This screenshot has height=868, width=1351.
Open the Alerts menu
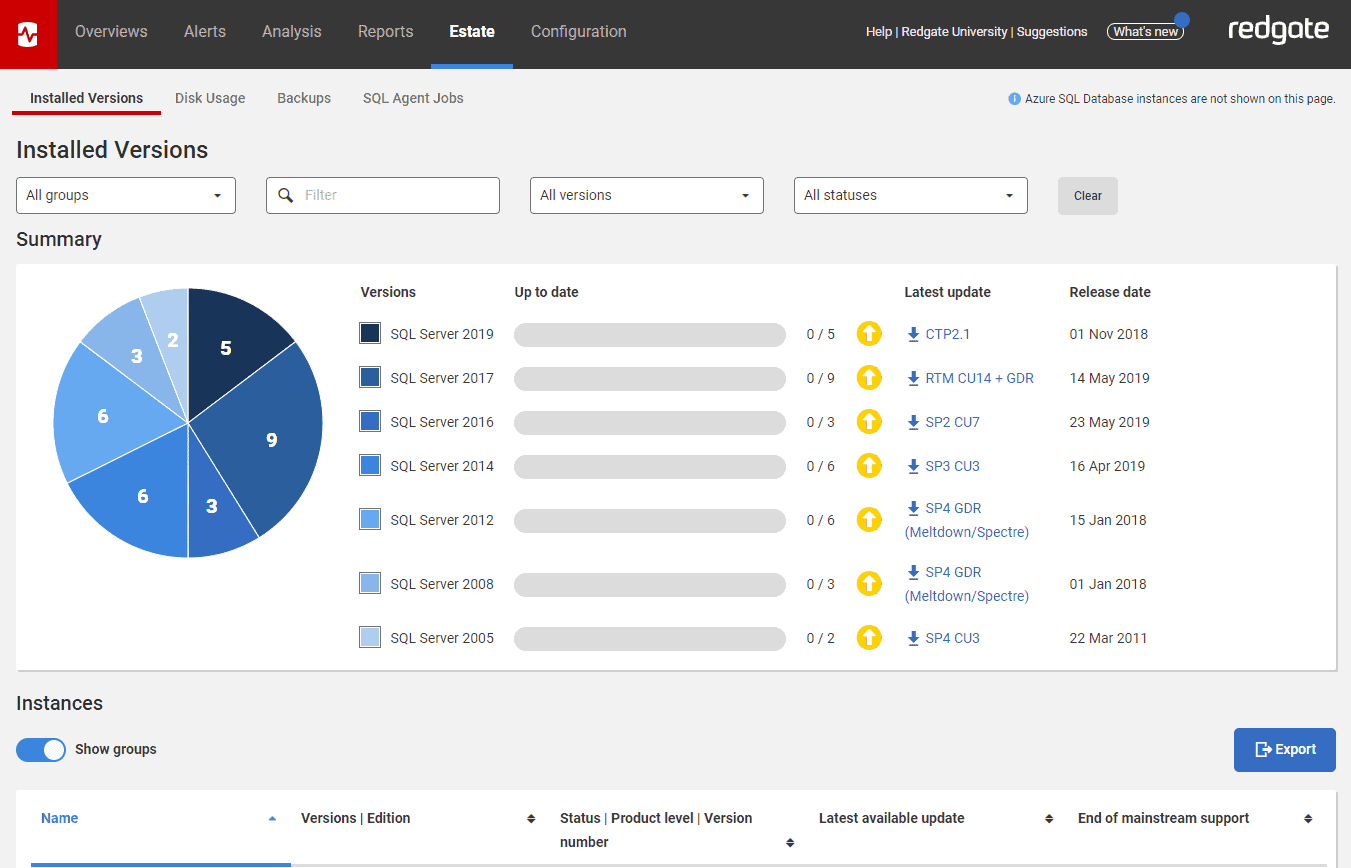(x=205, y=32)
